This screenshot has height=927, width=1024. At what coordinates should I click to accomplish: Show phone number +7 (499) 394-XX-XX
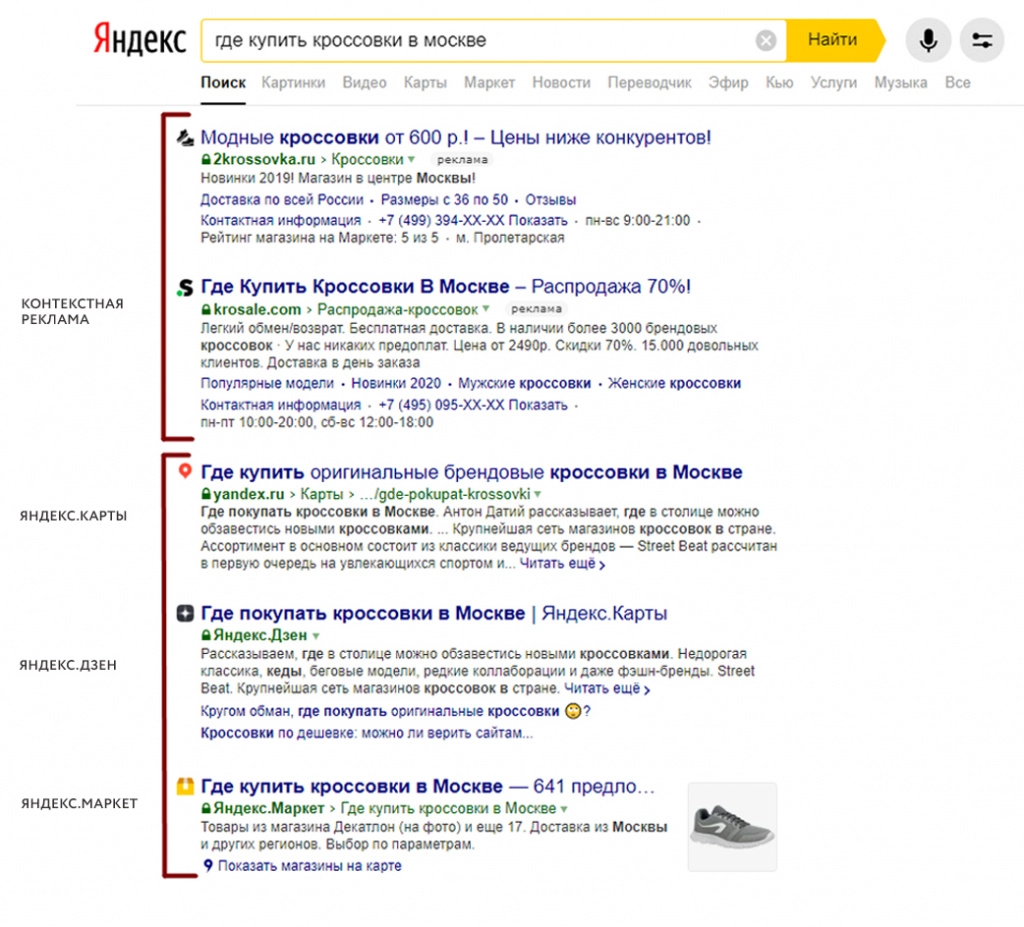pyautogui.click(x=473, y=221)
